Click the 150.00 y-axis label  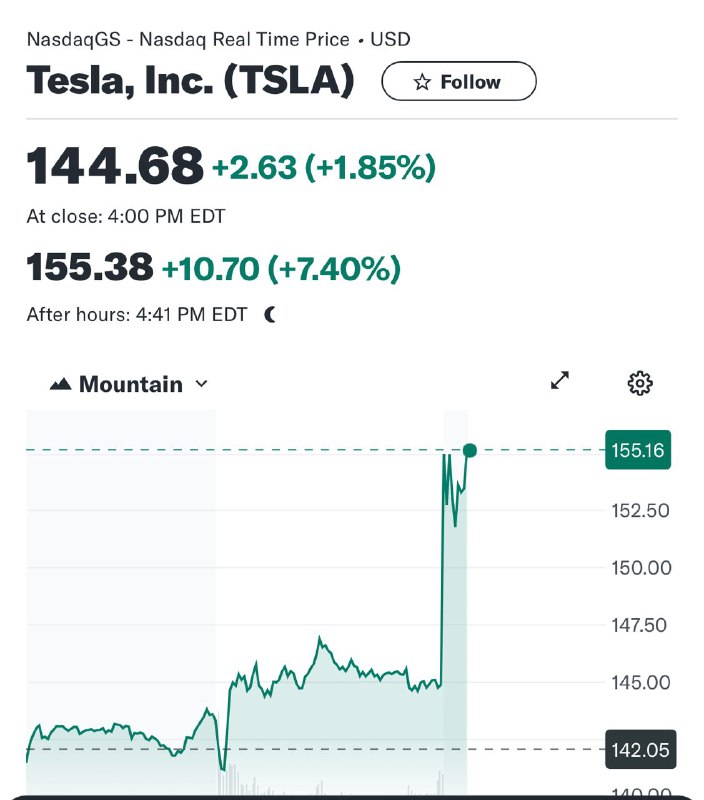tap(639, 568)
